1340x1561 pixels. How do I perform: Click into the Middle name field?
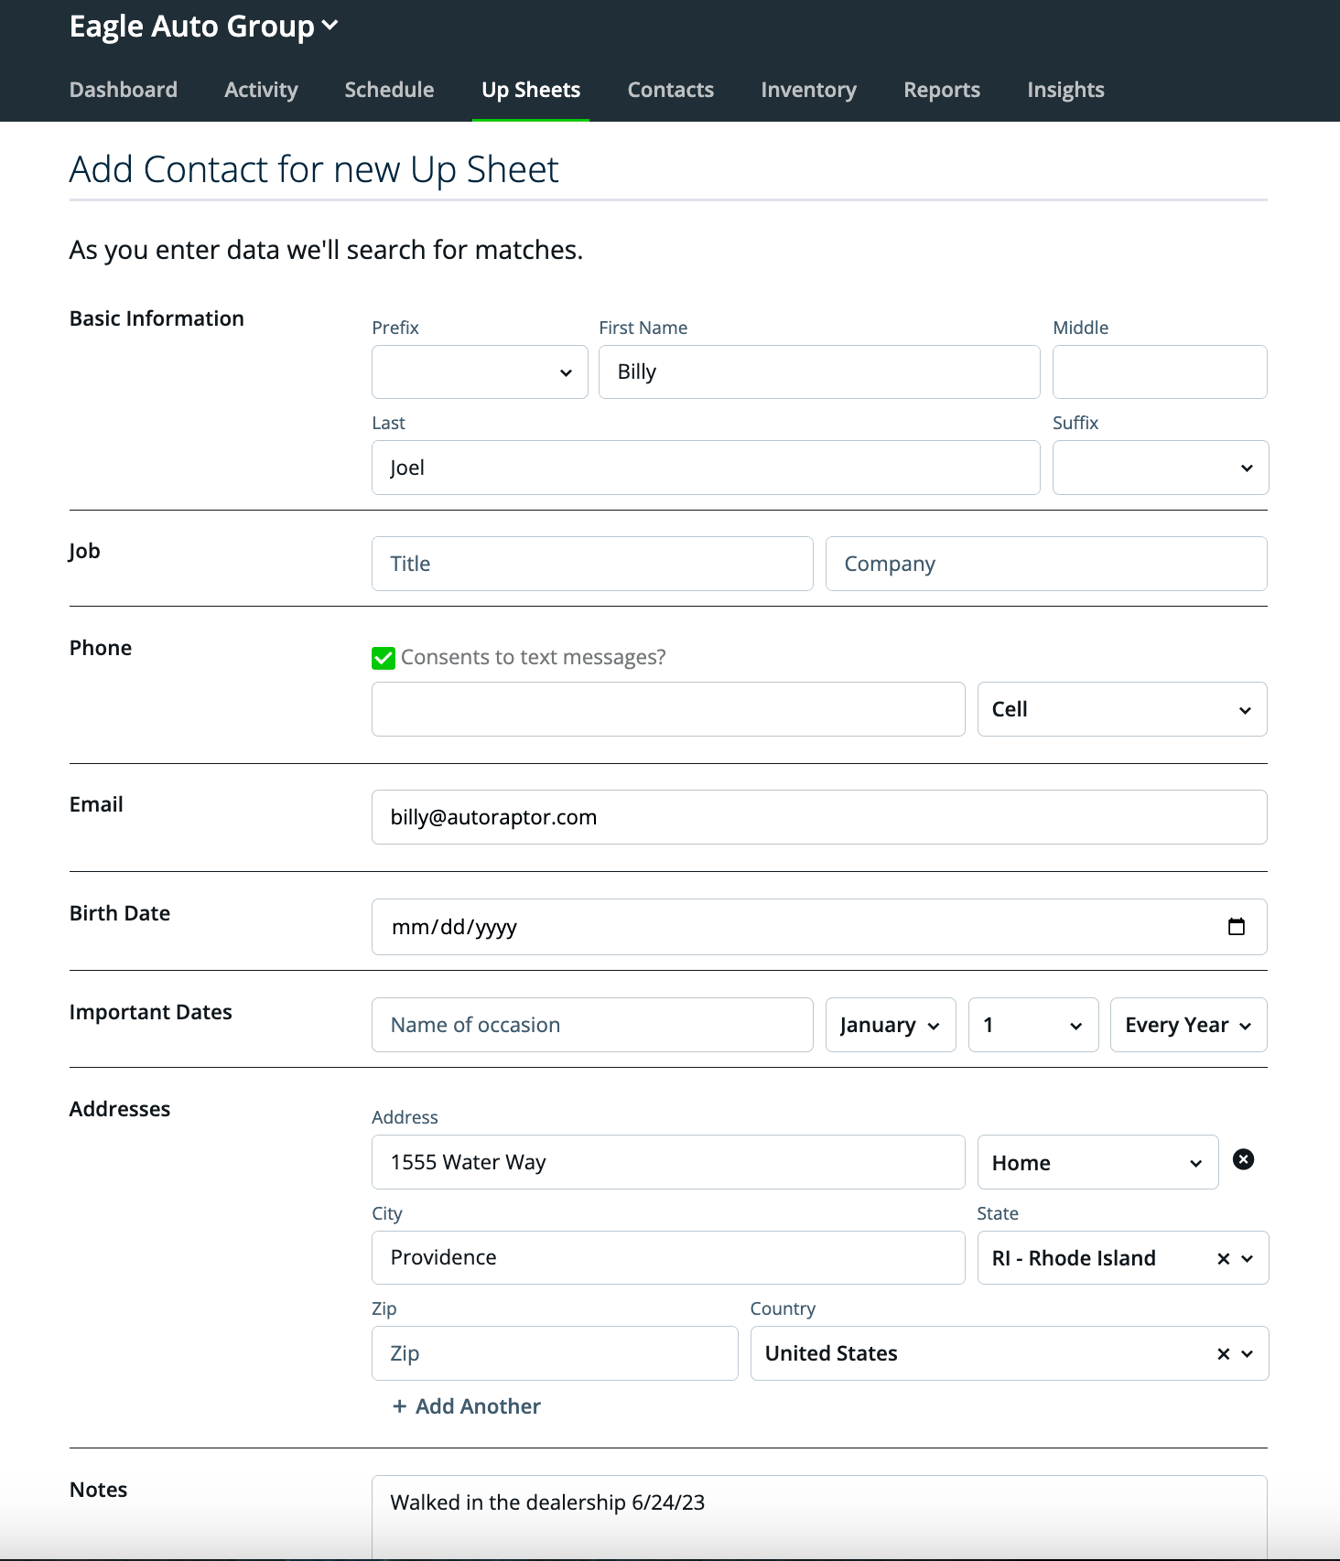coord(1160,372)
